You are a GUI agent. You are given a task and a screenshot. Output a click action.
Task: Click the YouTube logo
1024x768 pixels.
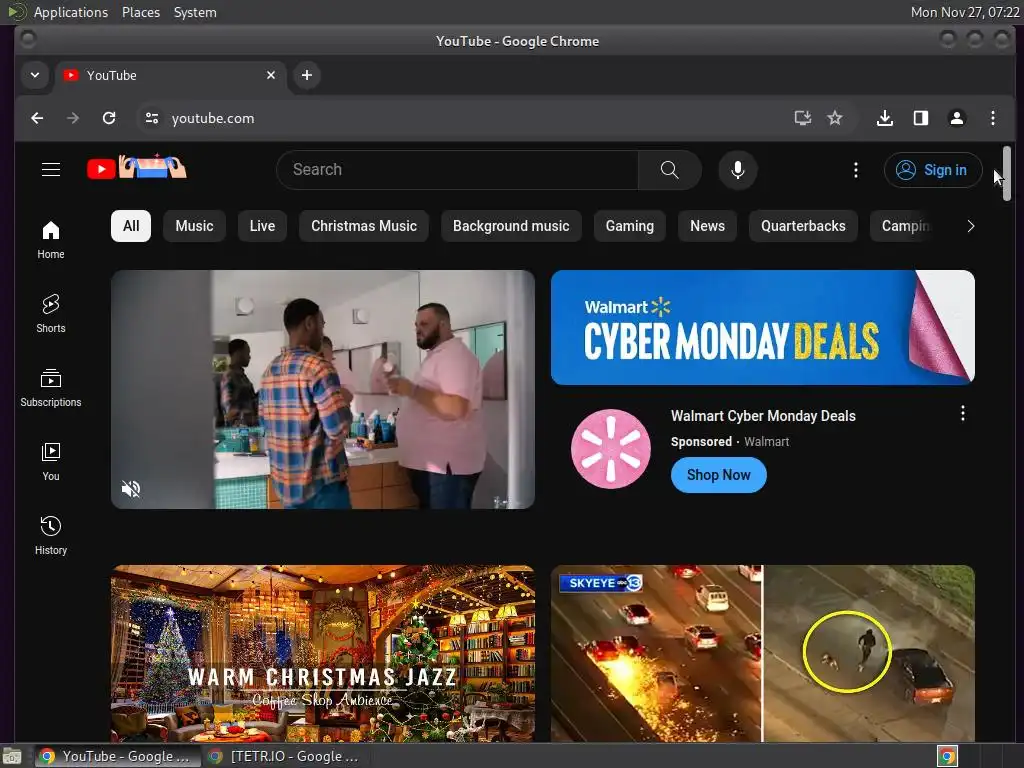point(136,168)
